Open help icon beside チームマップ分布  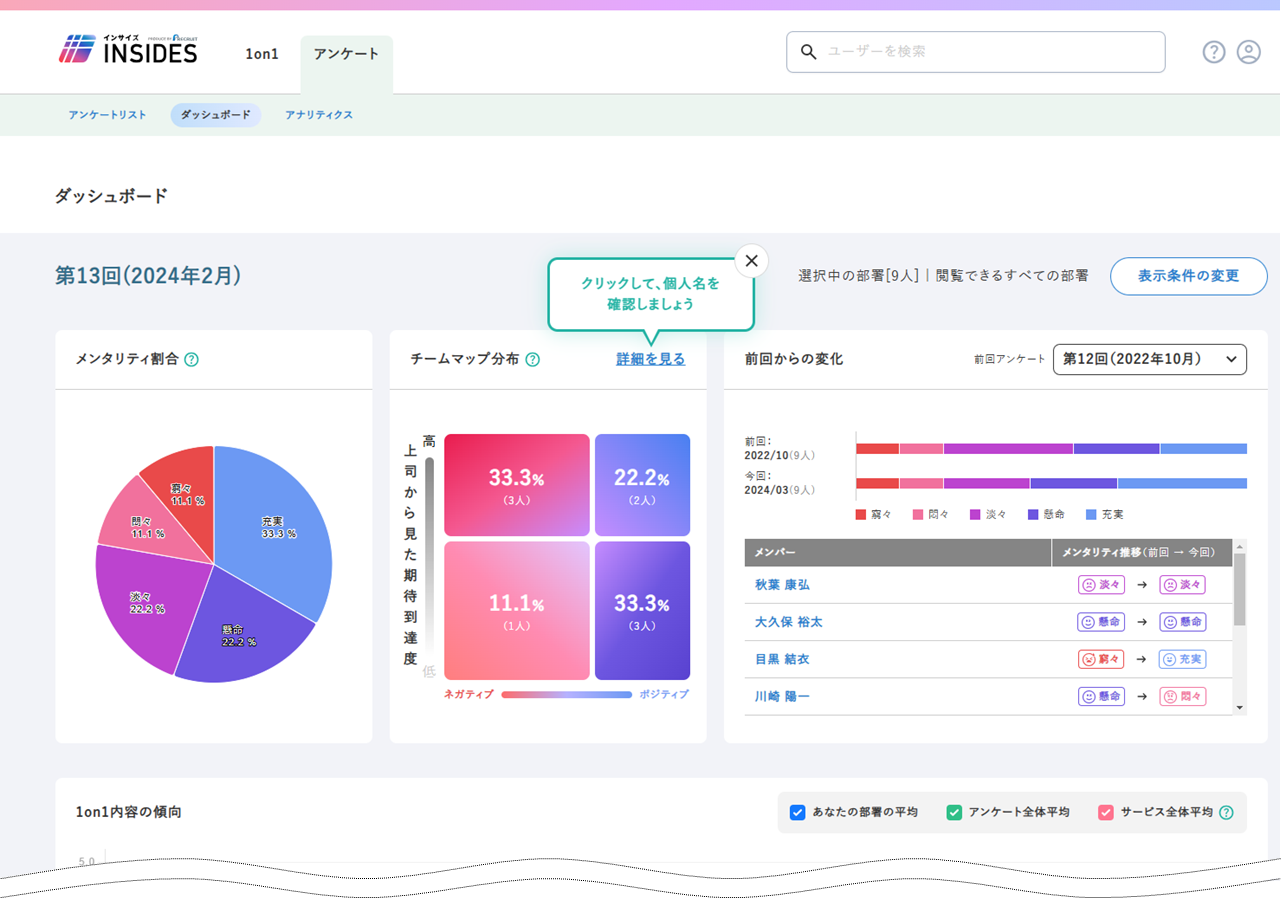coord(533,359)
